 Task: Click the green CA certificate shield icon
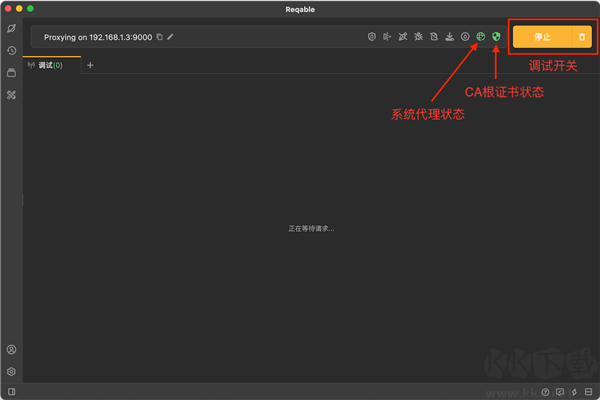click(x=496, y=37)
